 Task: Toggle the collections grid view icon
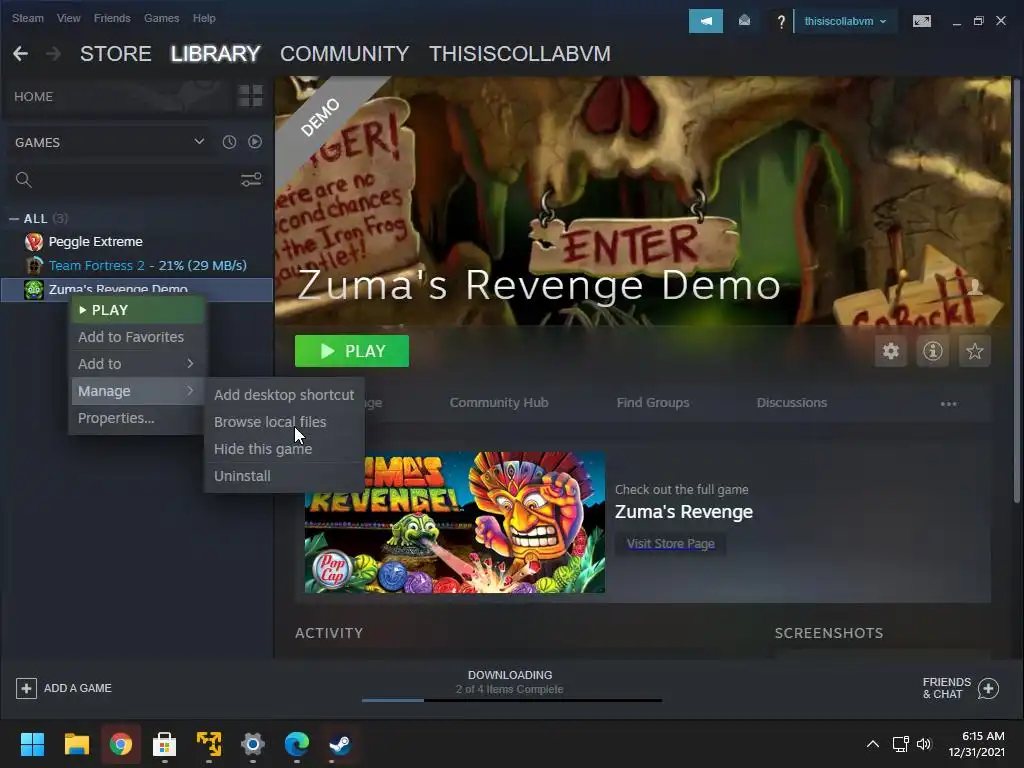click(250, 96)
